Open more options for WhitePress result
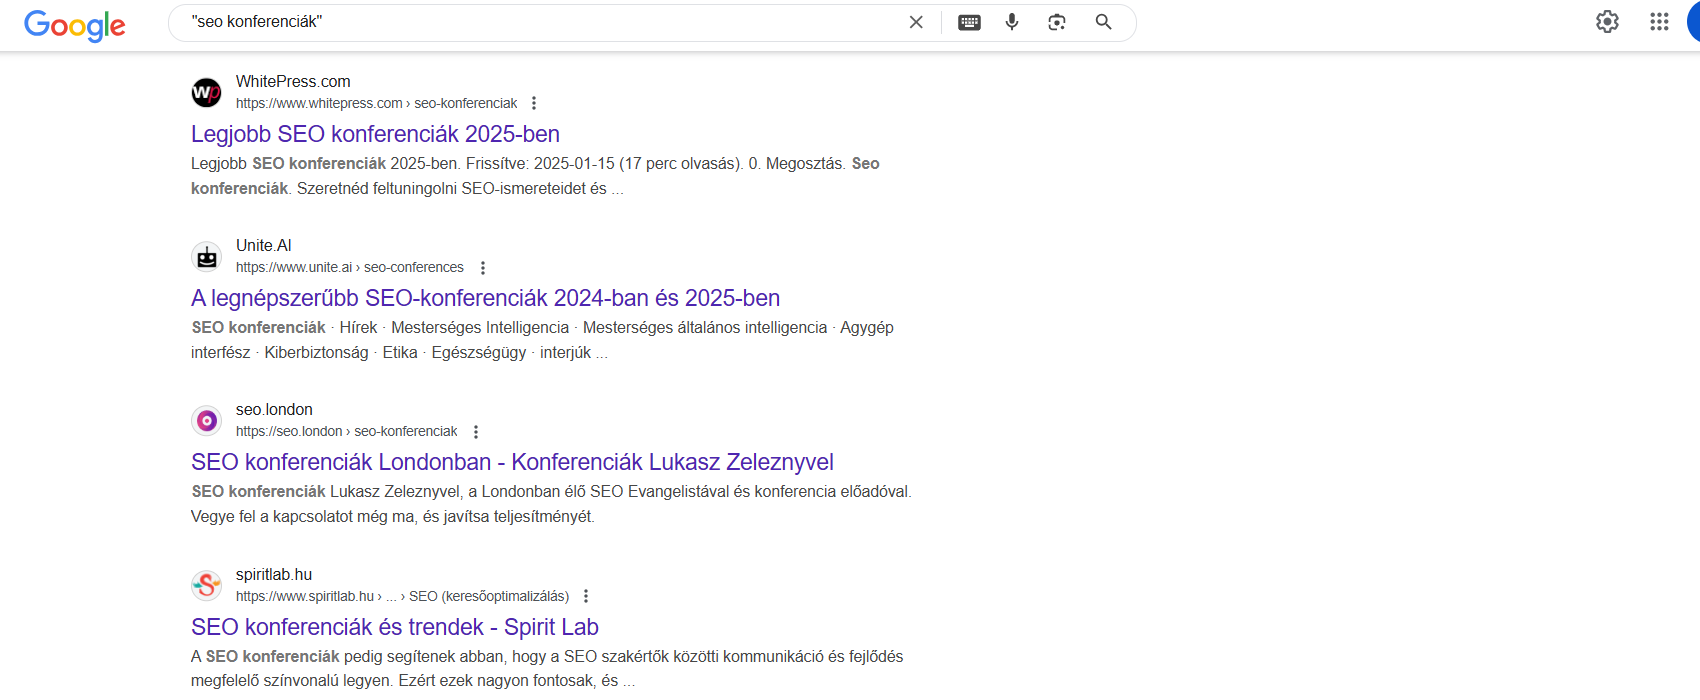Image resolution: width=1700 pixels, height=700 pixels. [x=534, y=103]
